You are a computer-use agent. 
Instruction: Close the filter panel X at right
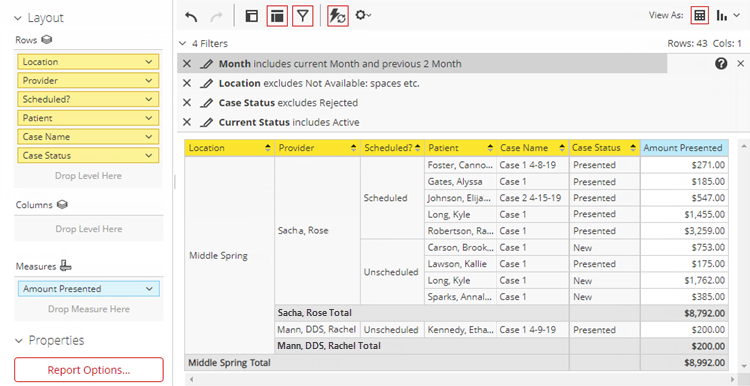pyautogui.click(x=740, y=64)
